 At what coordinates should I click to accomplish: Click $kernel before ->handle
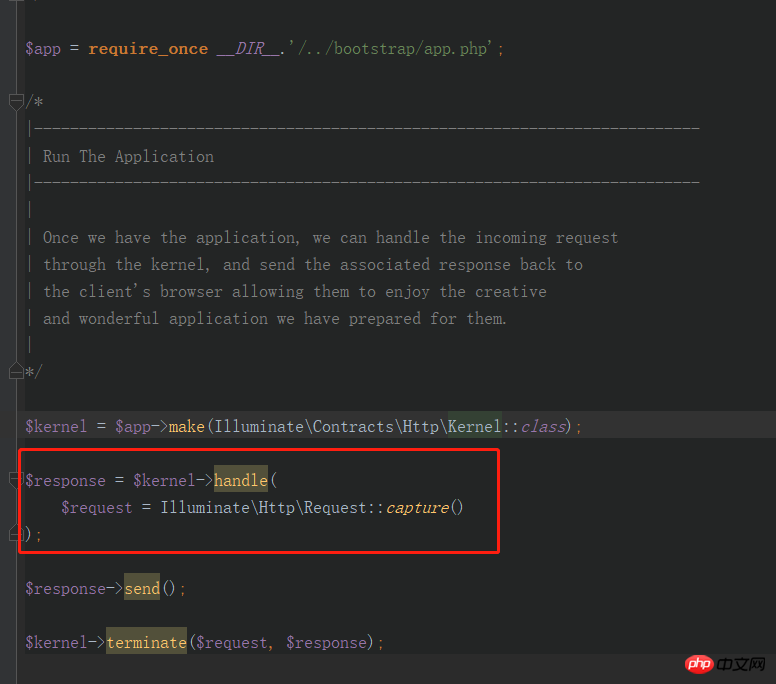pyautogui.click(x=164, y=481)
